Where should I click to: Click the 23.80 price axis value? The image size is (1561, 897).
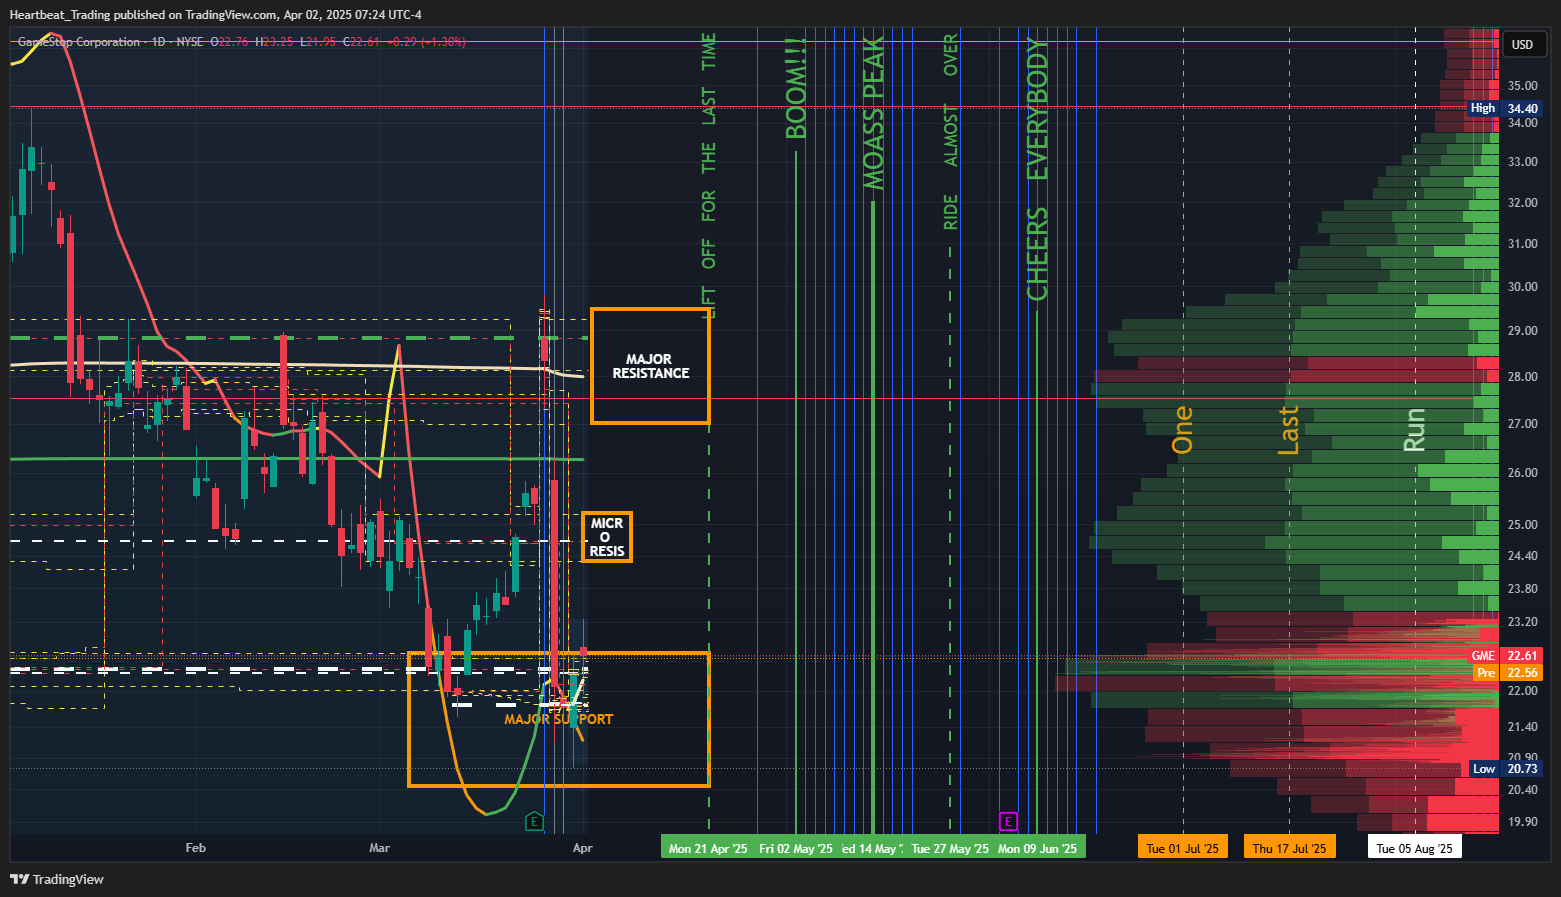click(x=1523, y=589)
